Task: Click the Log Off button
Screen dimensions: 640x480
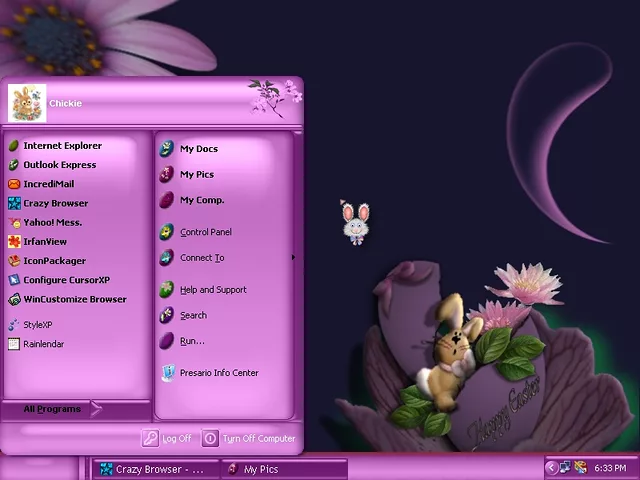Action: [167, 438]
